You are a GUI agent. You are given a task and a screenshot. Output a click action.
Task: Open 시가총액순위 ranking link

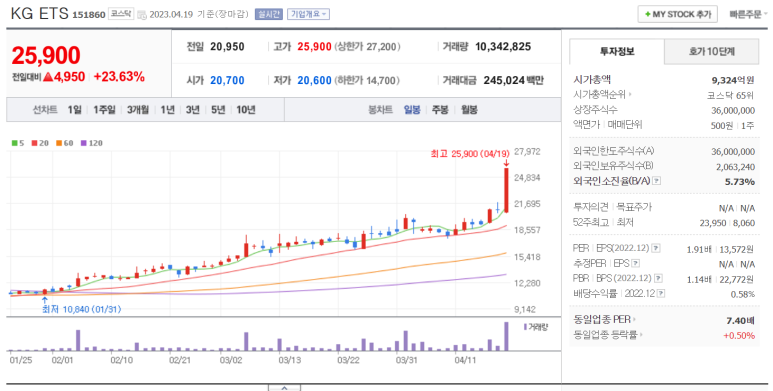pyautogui.click(x=602, y=94)
